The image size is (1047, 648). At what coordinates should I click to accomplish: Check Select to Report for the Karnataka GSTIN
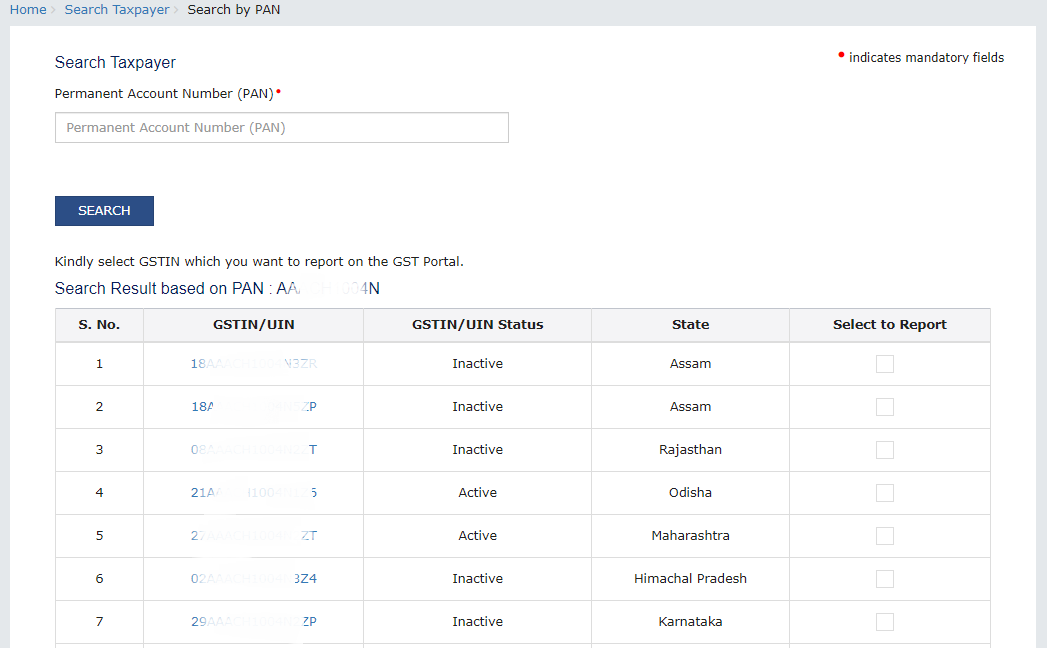click(x=884, y=621)
